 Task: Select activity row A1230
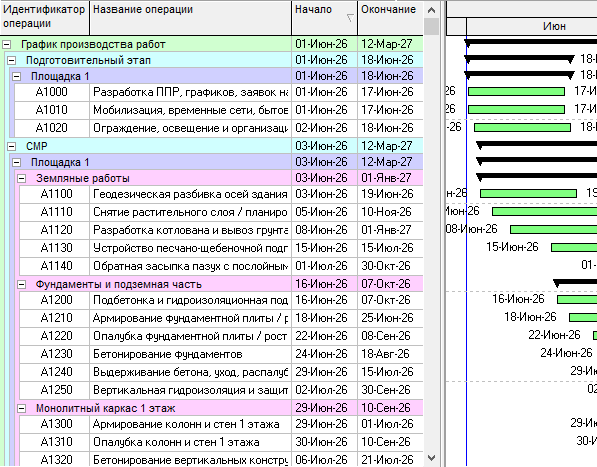222,354
